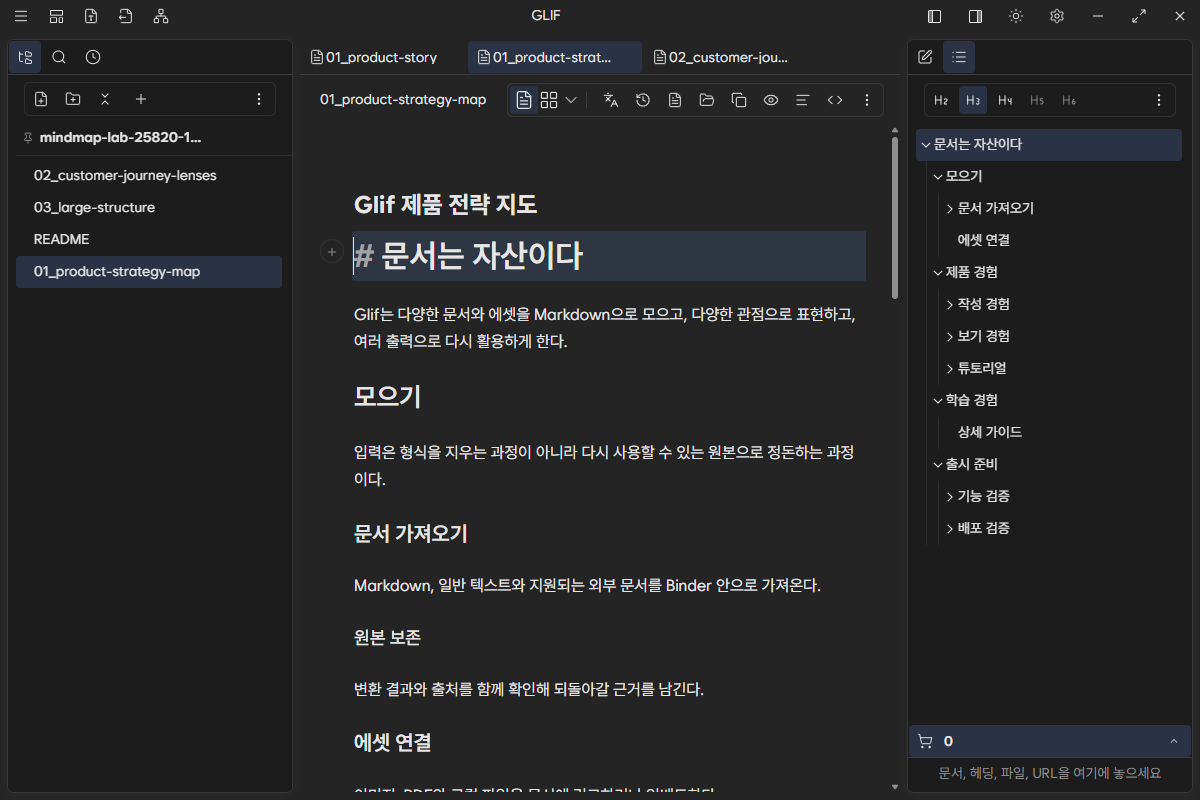This screenshot has height=800, width=1200.
Task: Switch to 02_customer-jou... tab
Action: pos(722,57)
